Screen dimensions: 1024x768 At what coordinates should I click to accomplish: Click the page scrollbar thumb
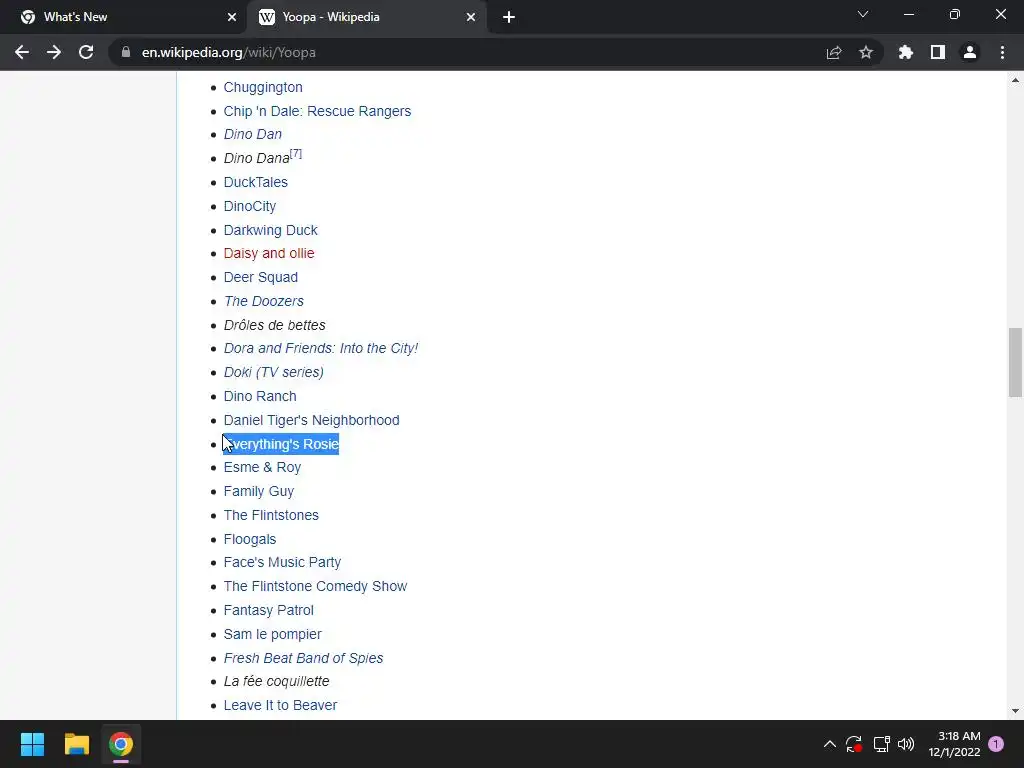point(1015,362)
